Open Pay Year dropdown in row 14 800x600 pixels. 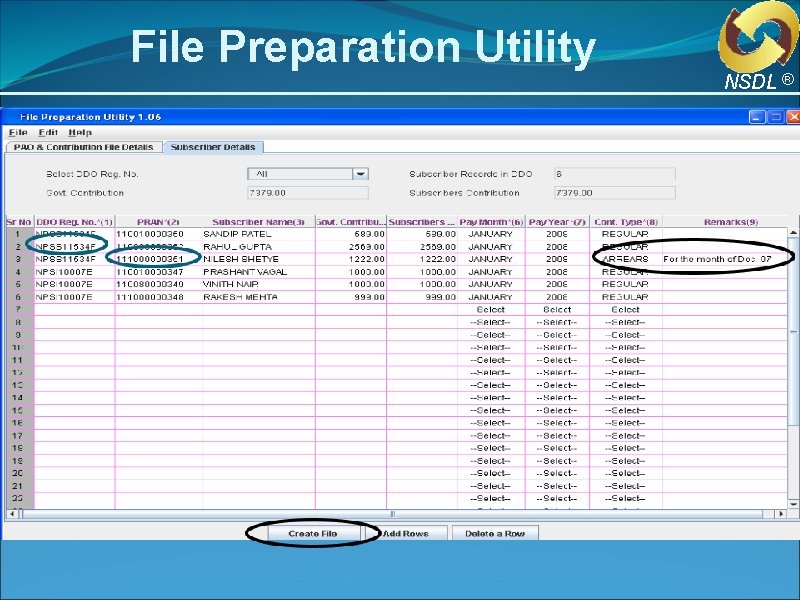tap(557, 398)
